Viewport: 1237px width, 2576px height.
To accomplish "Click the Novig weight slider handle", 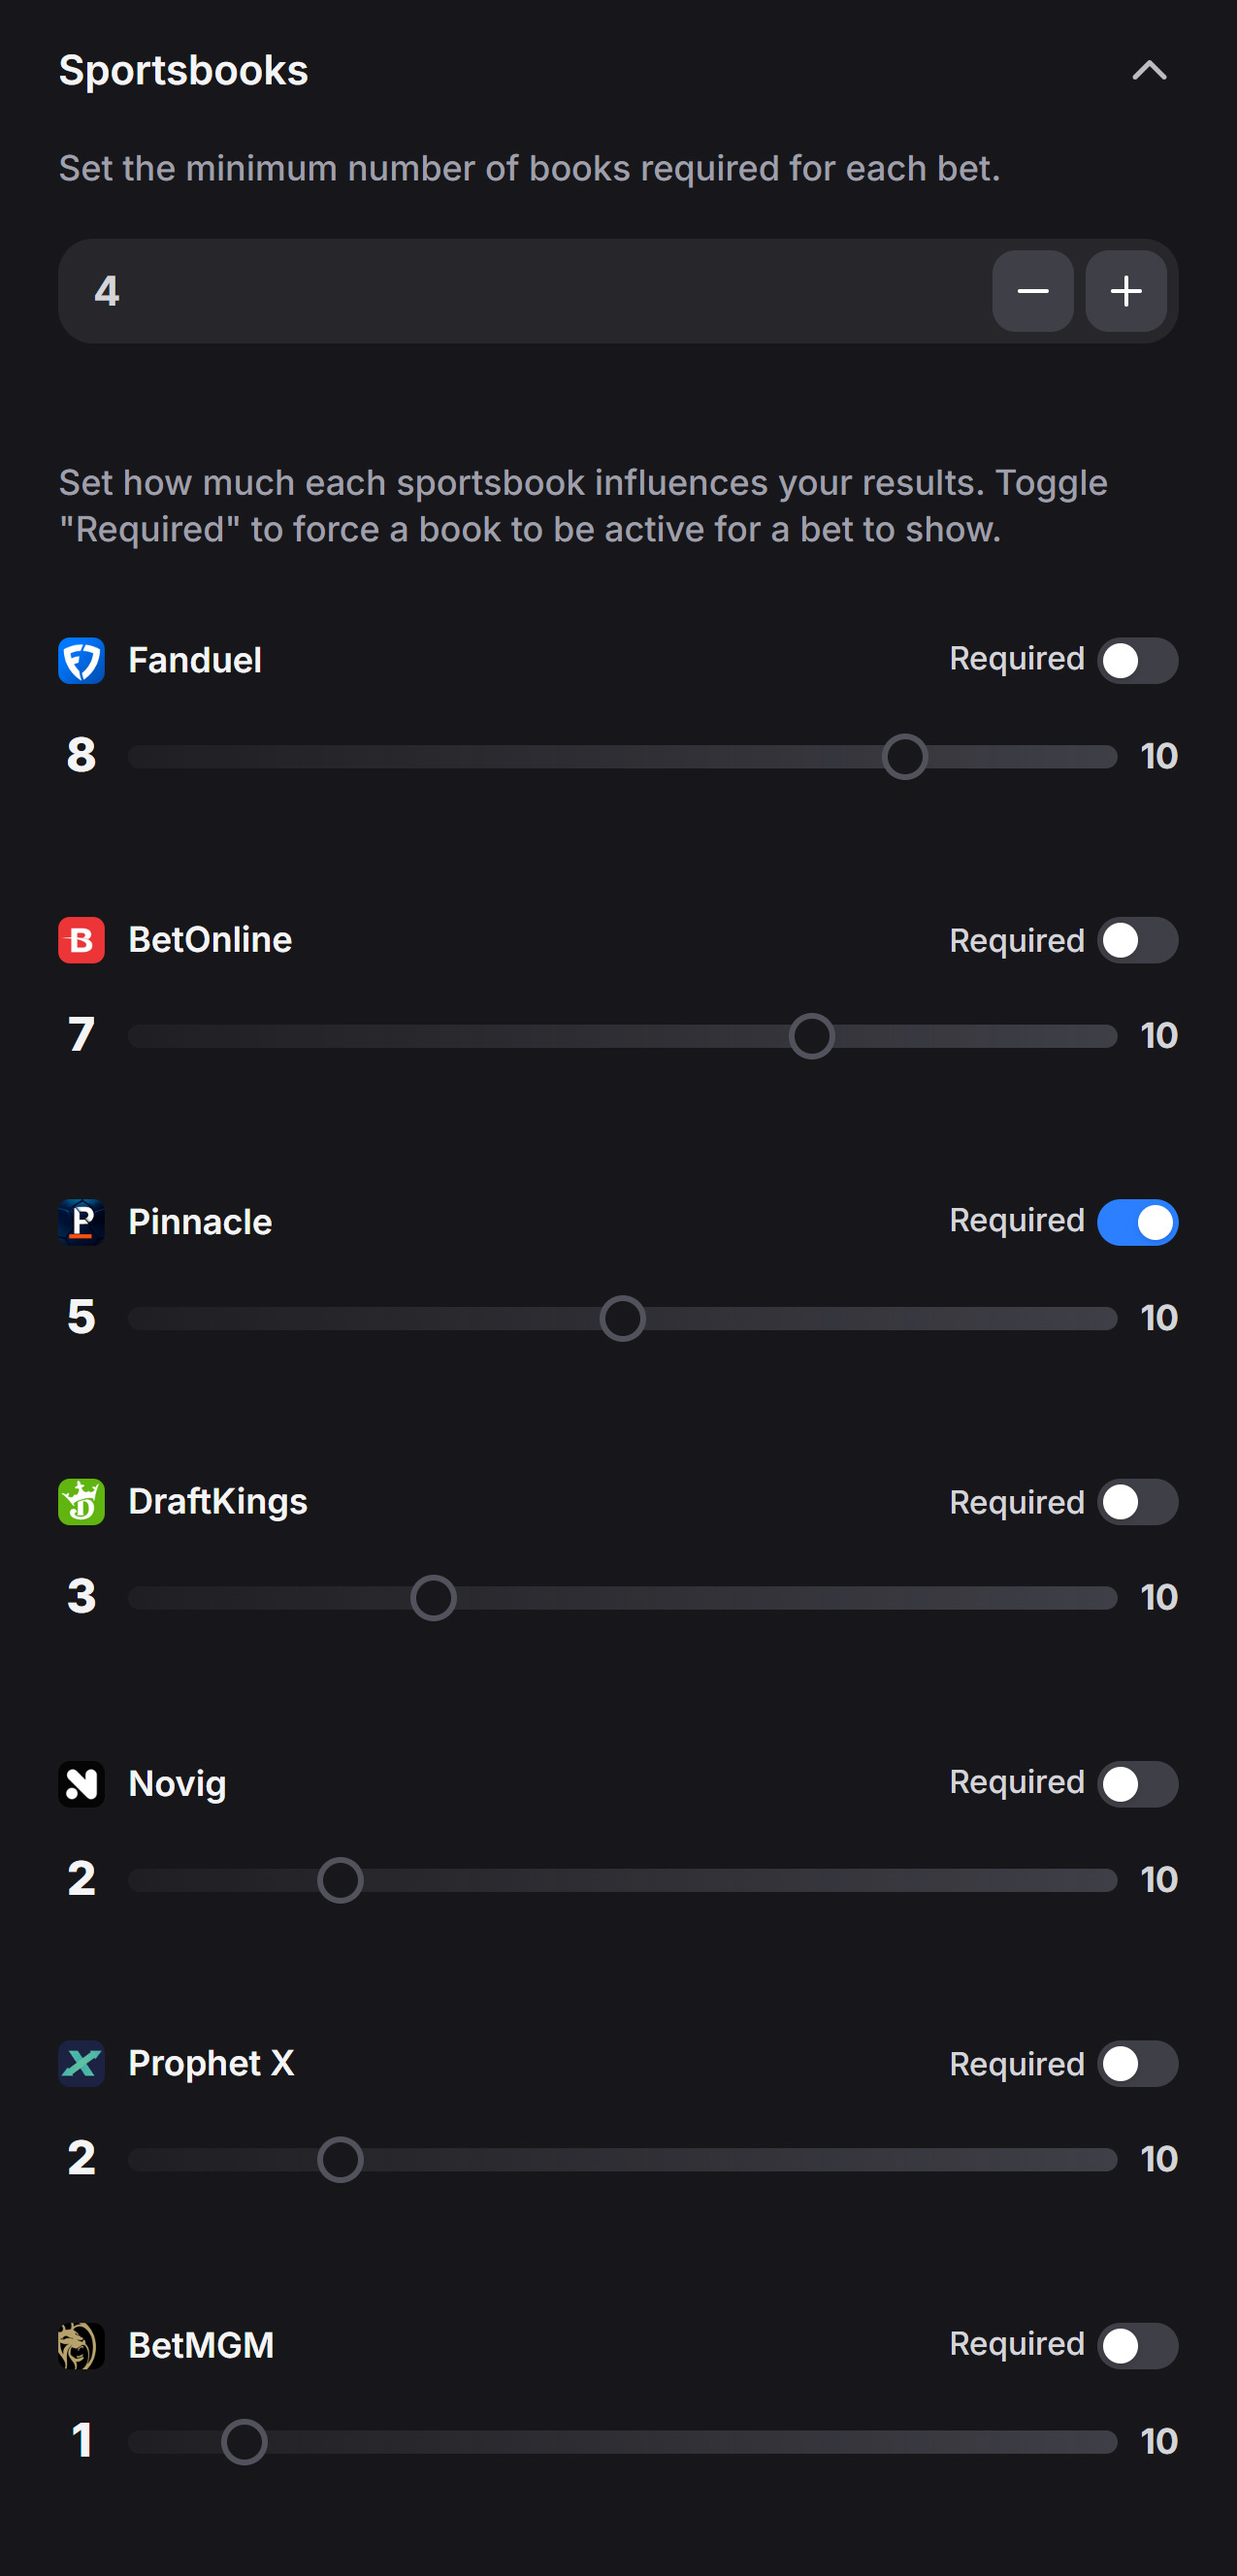I will pos(340,1880).
